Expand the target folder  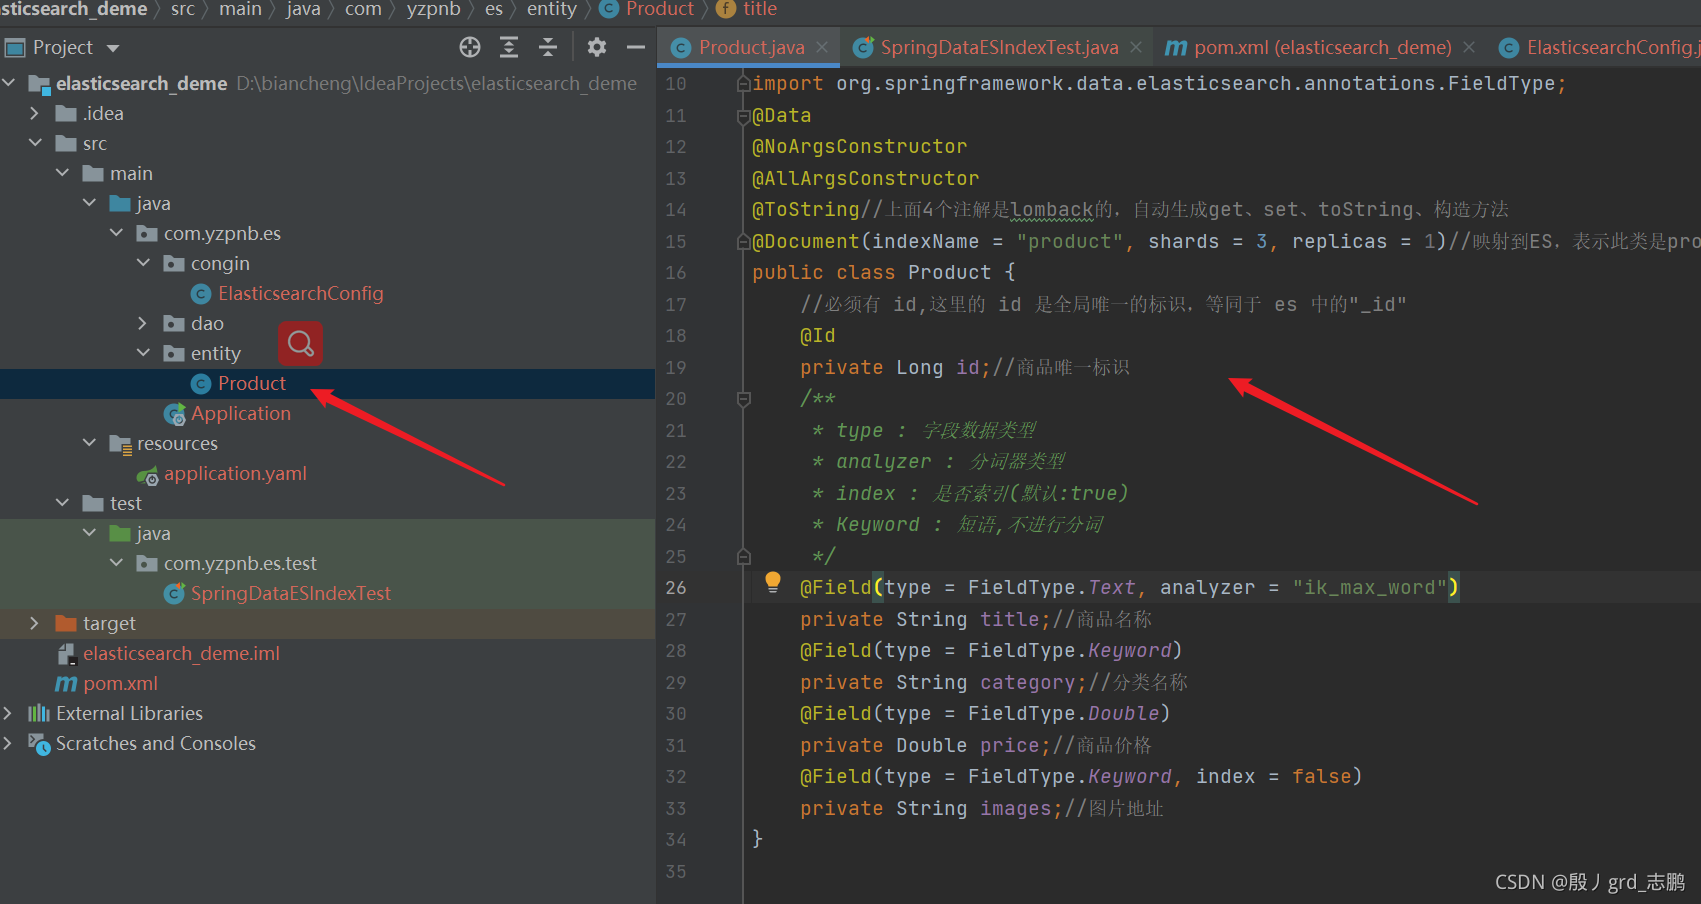point(35,623)
